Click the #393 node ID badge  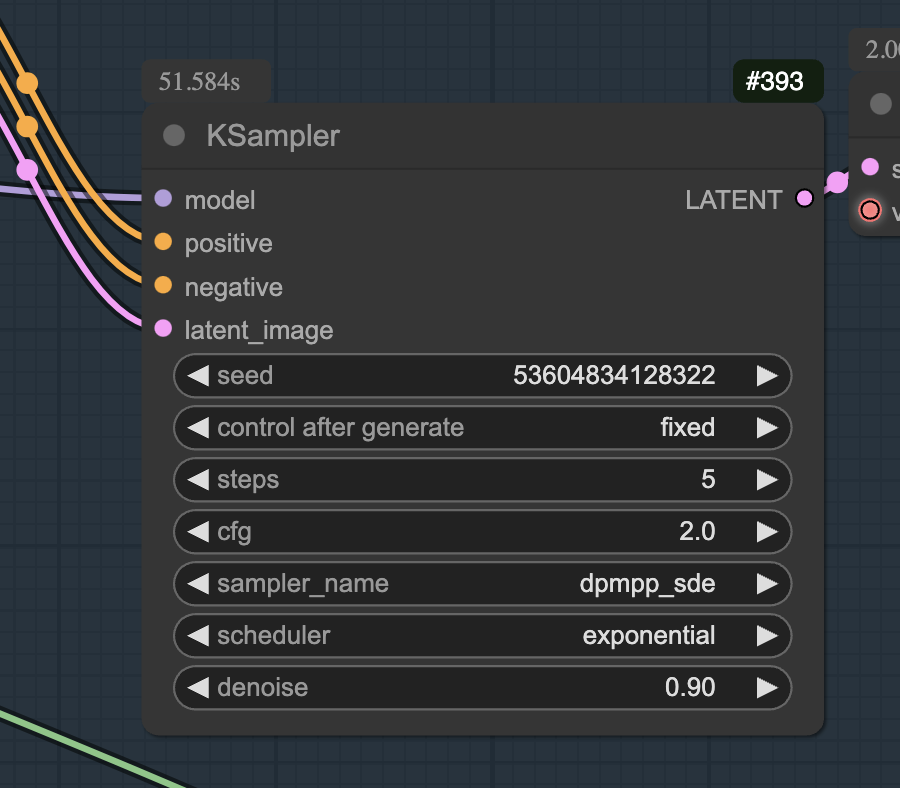point(778,81)
